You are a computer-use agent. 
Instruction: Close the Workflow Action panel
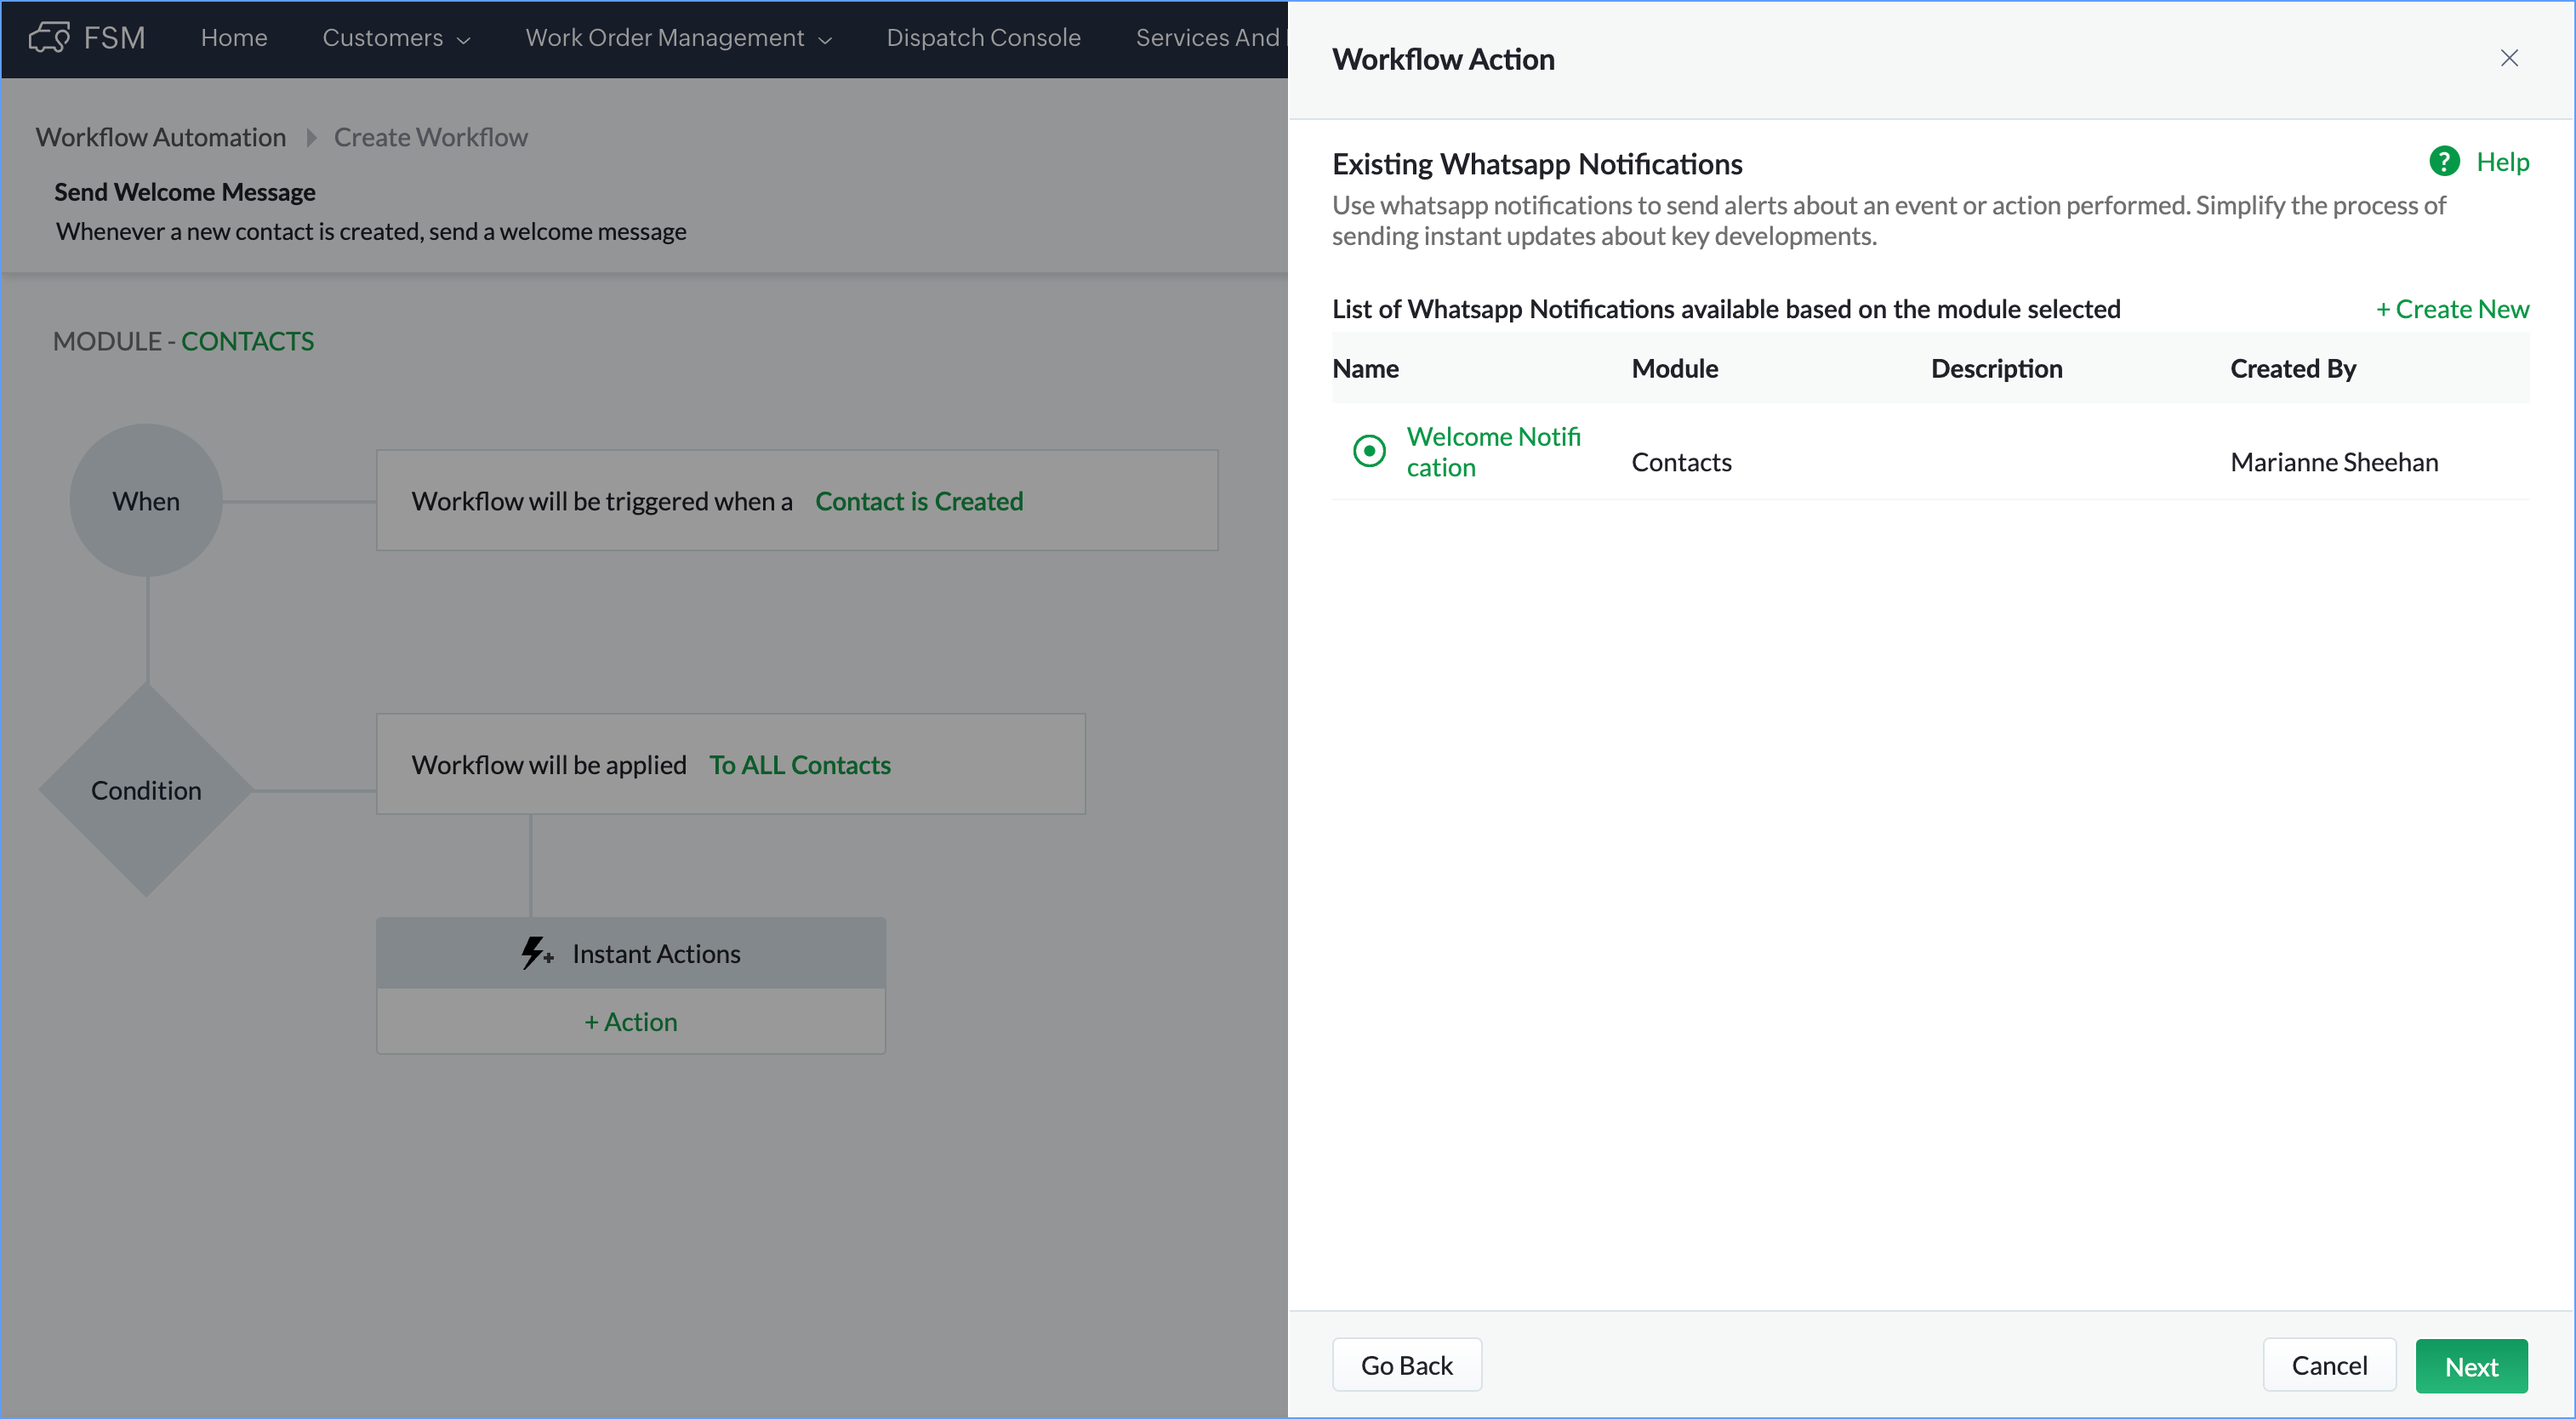pyautogui.click(x=2508, y=58)
